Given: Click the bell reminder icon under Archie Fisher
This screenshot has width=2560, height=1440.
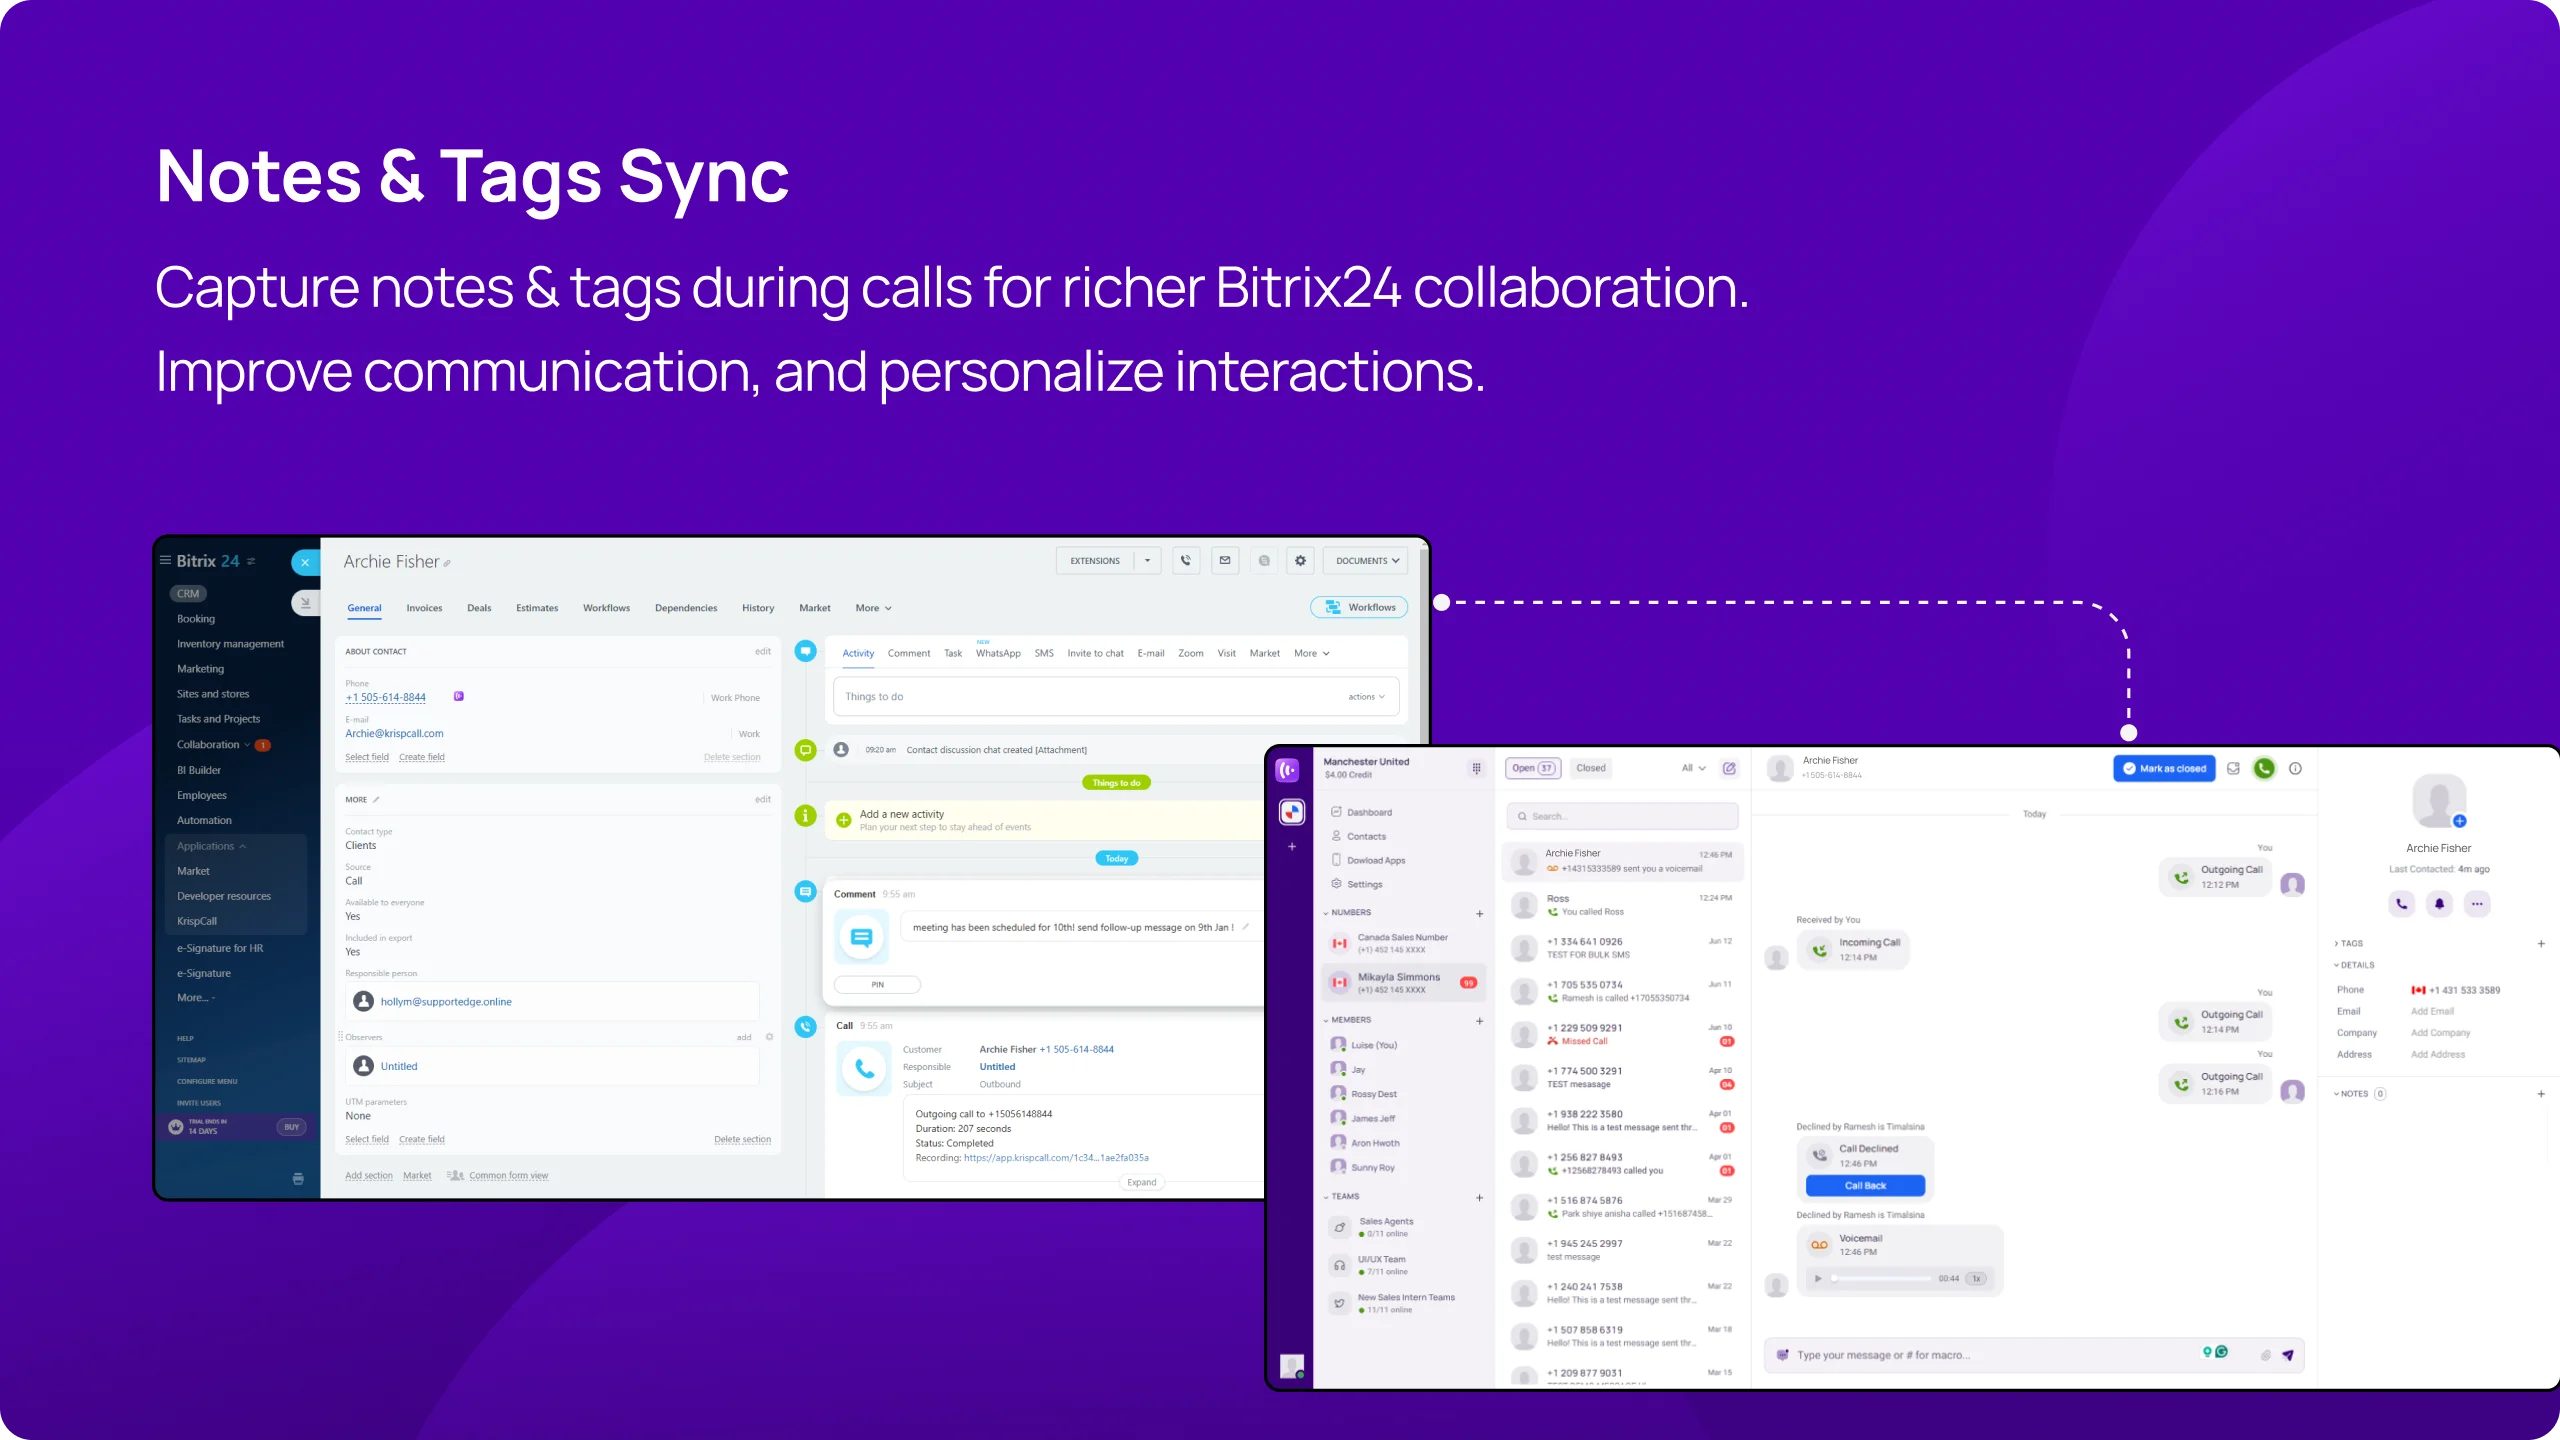Looking at the screenshot, I should 2439,903.
